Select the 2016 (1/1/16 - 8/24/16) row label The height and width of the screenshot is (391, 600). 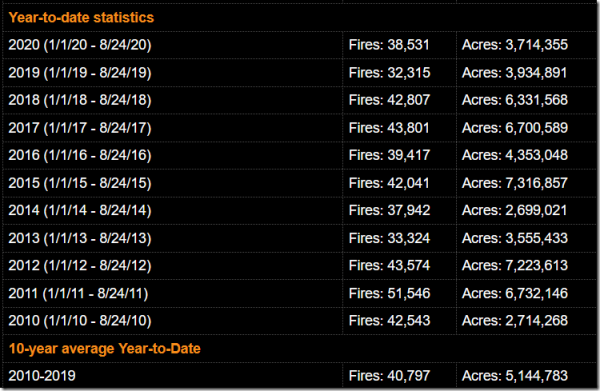[80, 155]
